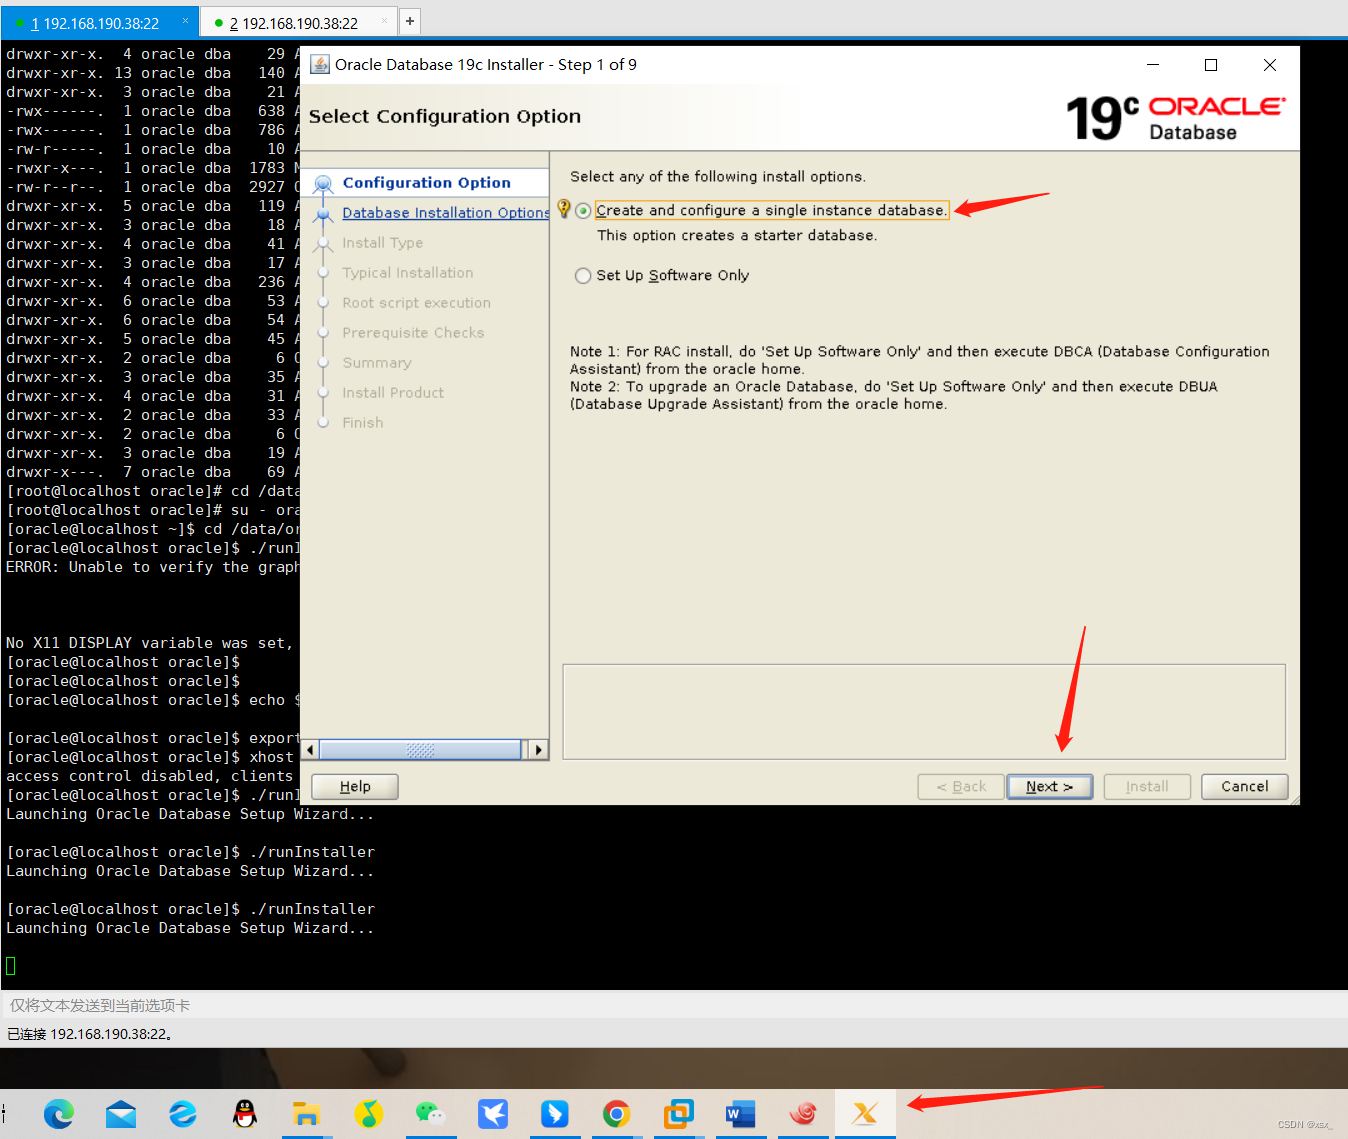This screenshot has width=1348, height=1139.
Task: Open the Feishu (Lark) bird icon in taskbar
Action: click(x=493, y=1113)
